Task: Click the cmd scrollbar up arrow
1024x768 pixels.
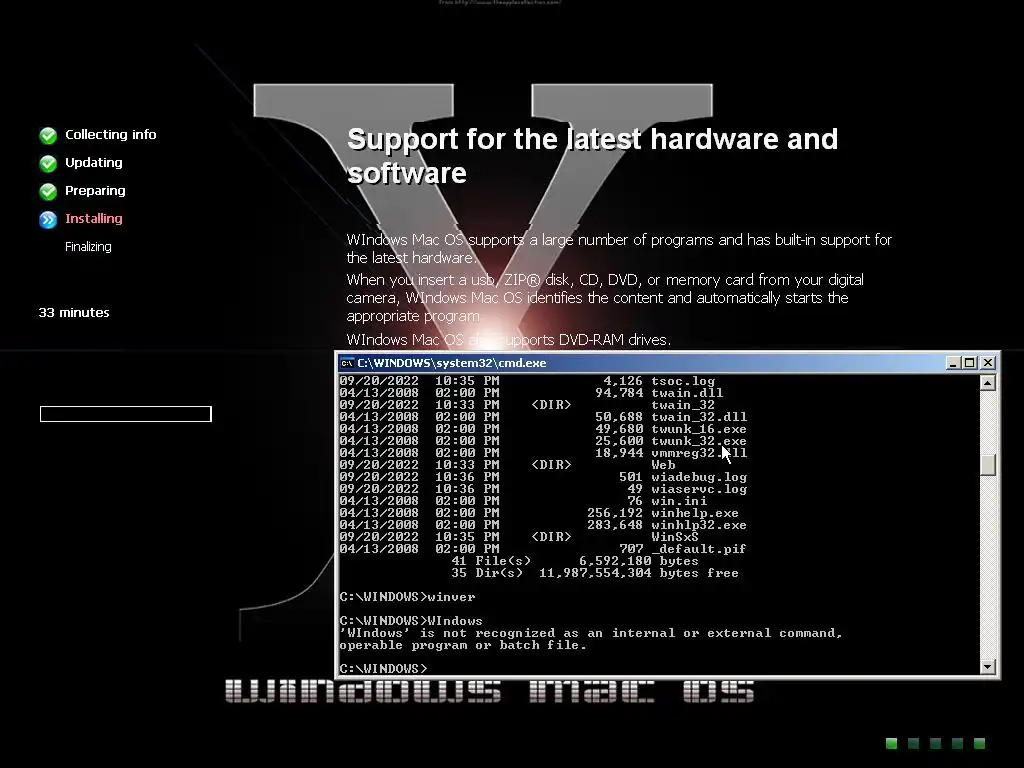Action: [x=987, y=383]
